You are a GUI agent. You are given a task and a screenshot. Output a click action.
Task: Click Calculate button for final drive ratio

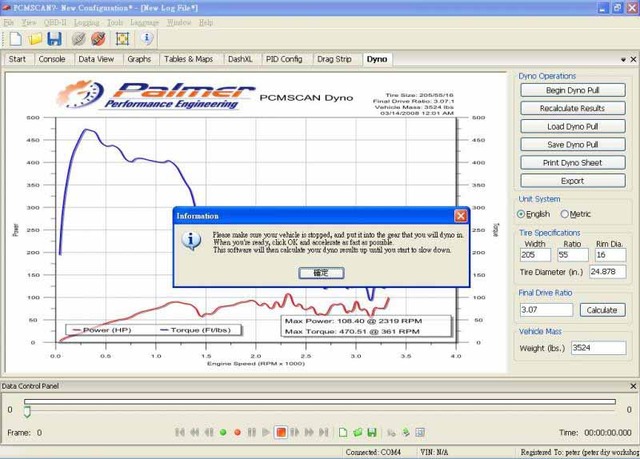pyautogui.click(x=601, y=310)
